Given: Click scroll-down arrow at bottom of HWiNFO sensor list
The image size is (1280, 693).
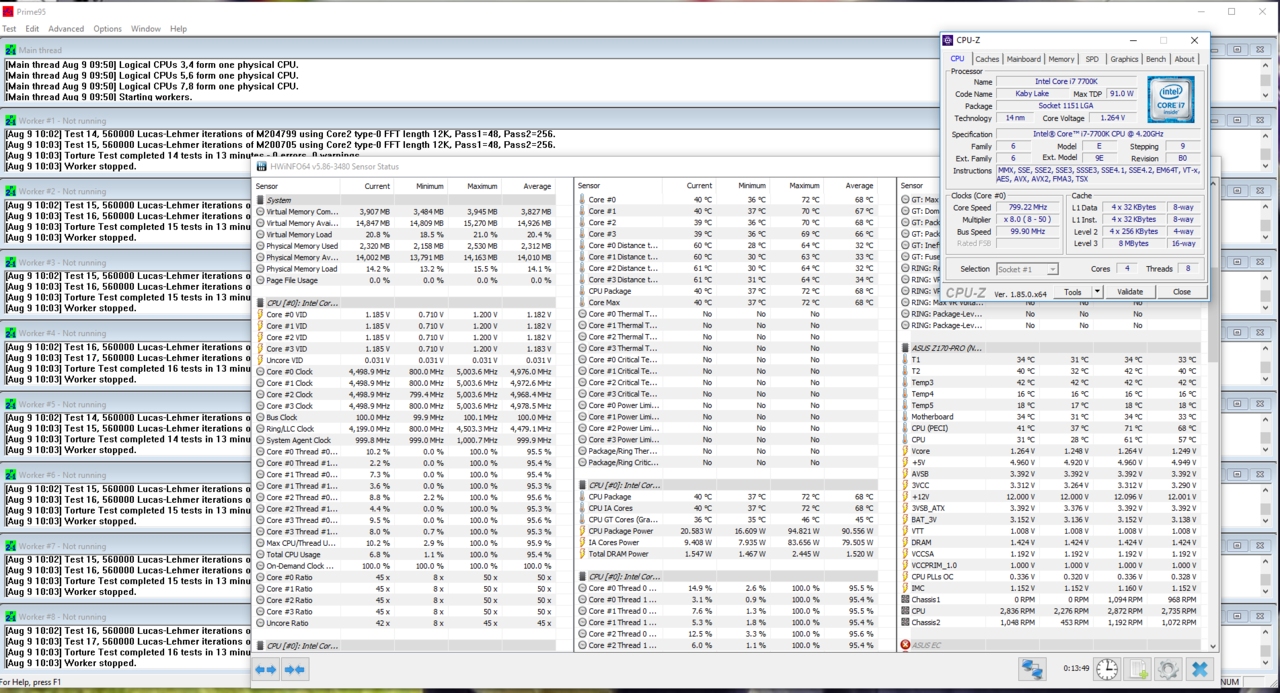Looking at the screenshot, I should coord(1215,646).
